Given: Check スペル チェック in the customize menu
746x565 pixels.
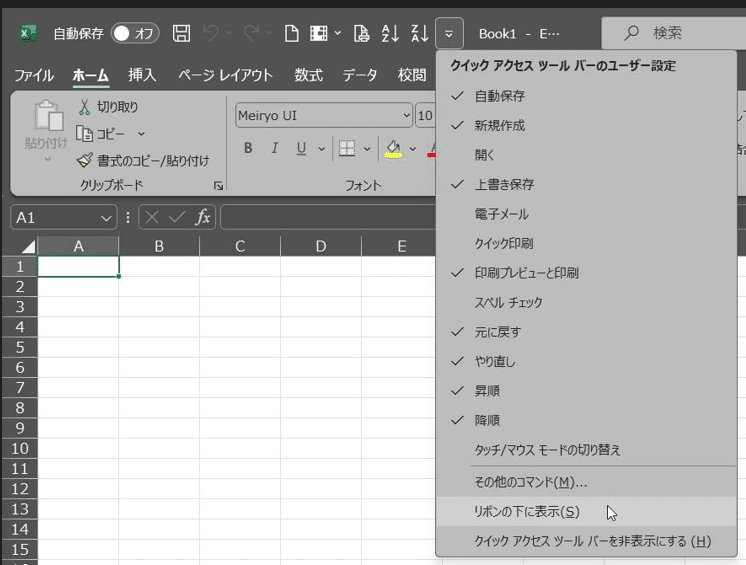Looking at the screenshot, I should (x=586, y=302).
